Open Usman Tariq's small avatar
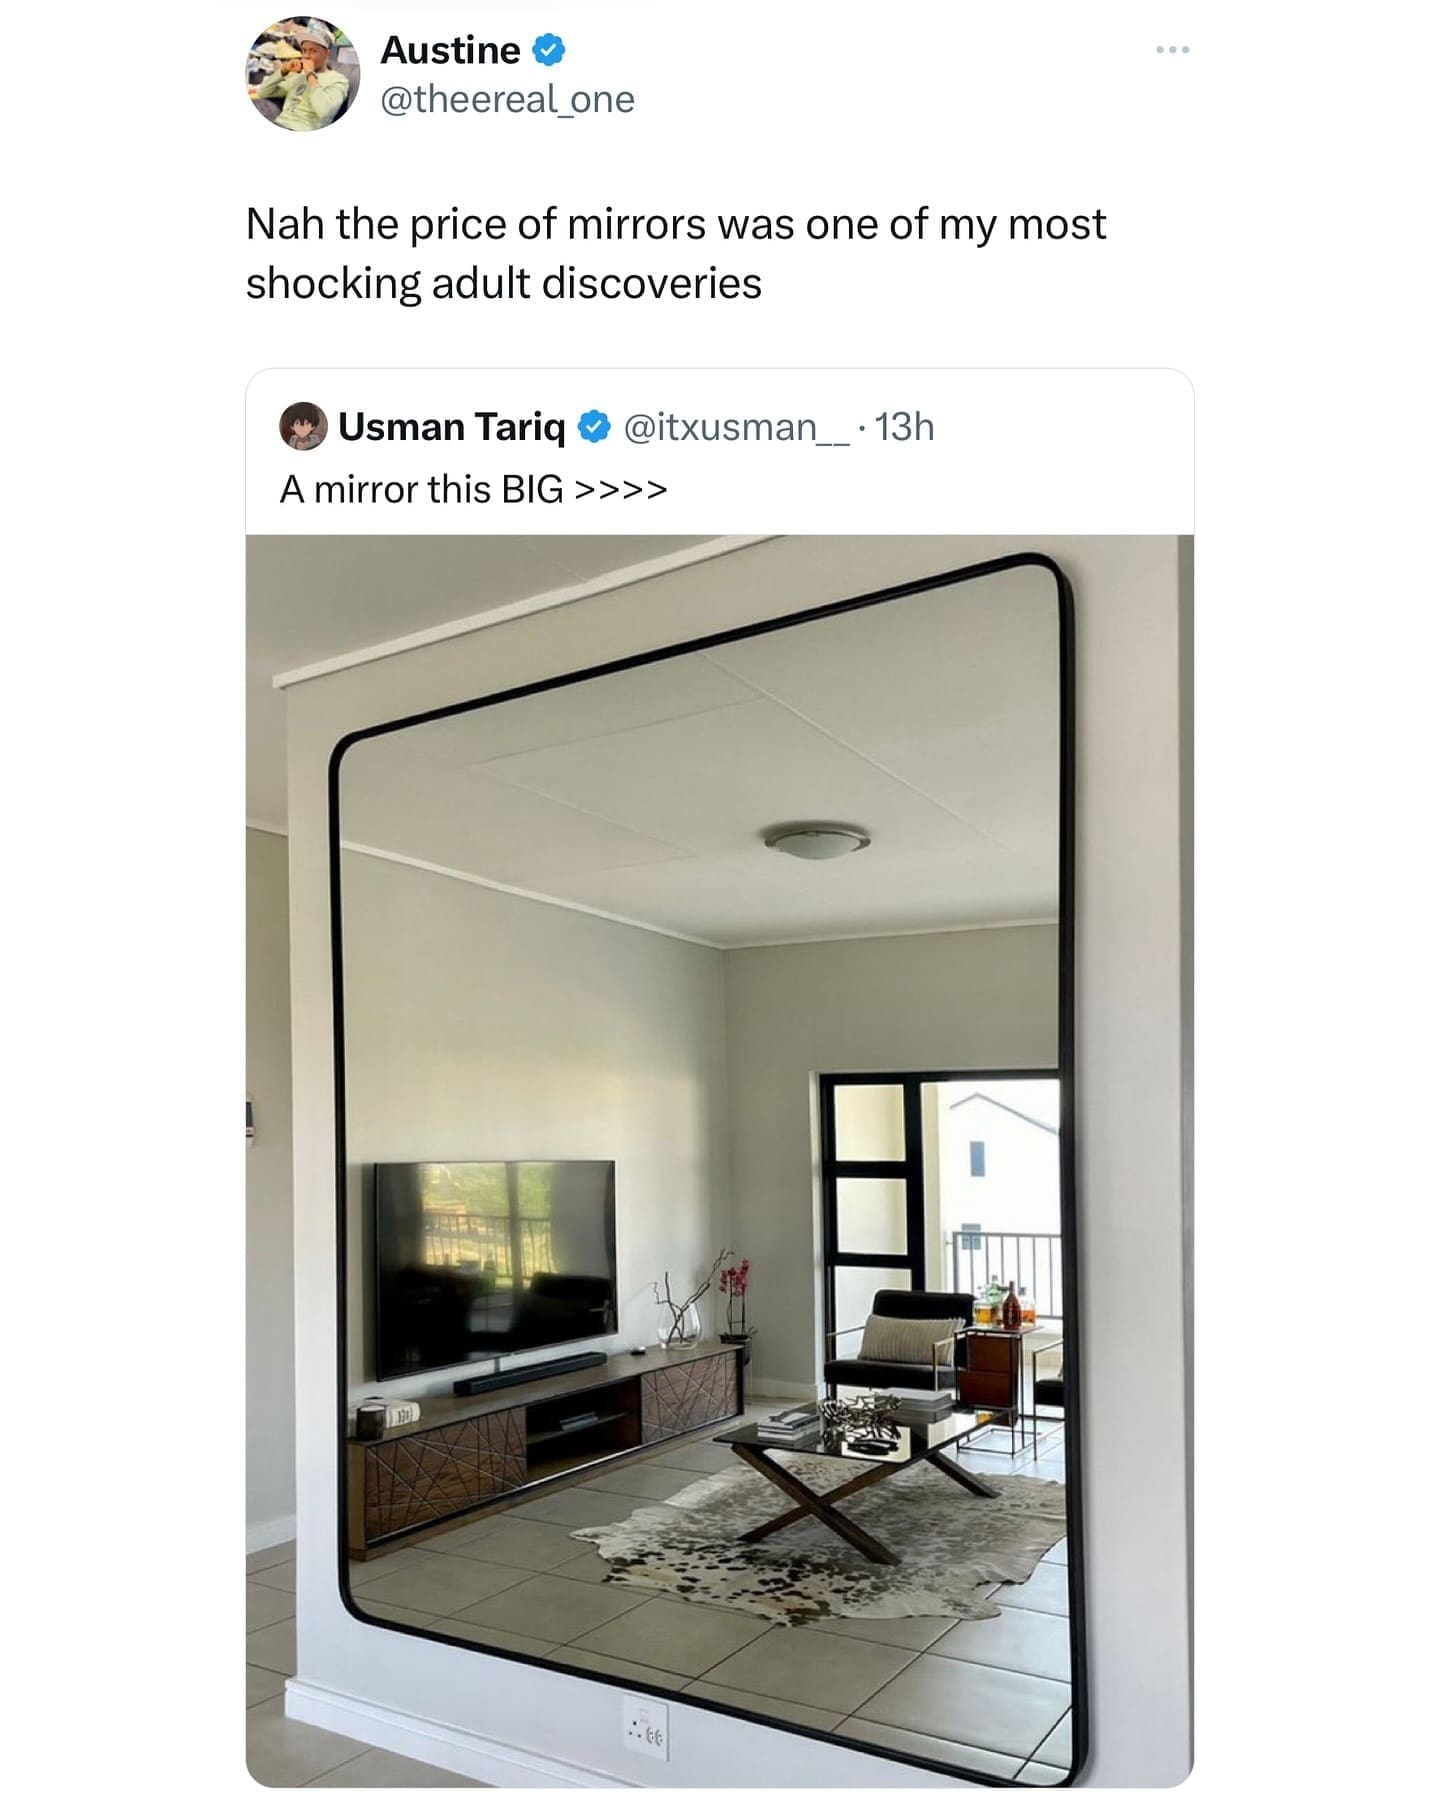This screenshot has height=1800, width=1440. coord(303,427)
